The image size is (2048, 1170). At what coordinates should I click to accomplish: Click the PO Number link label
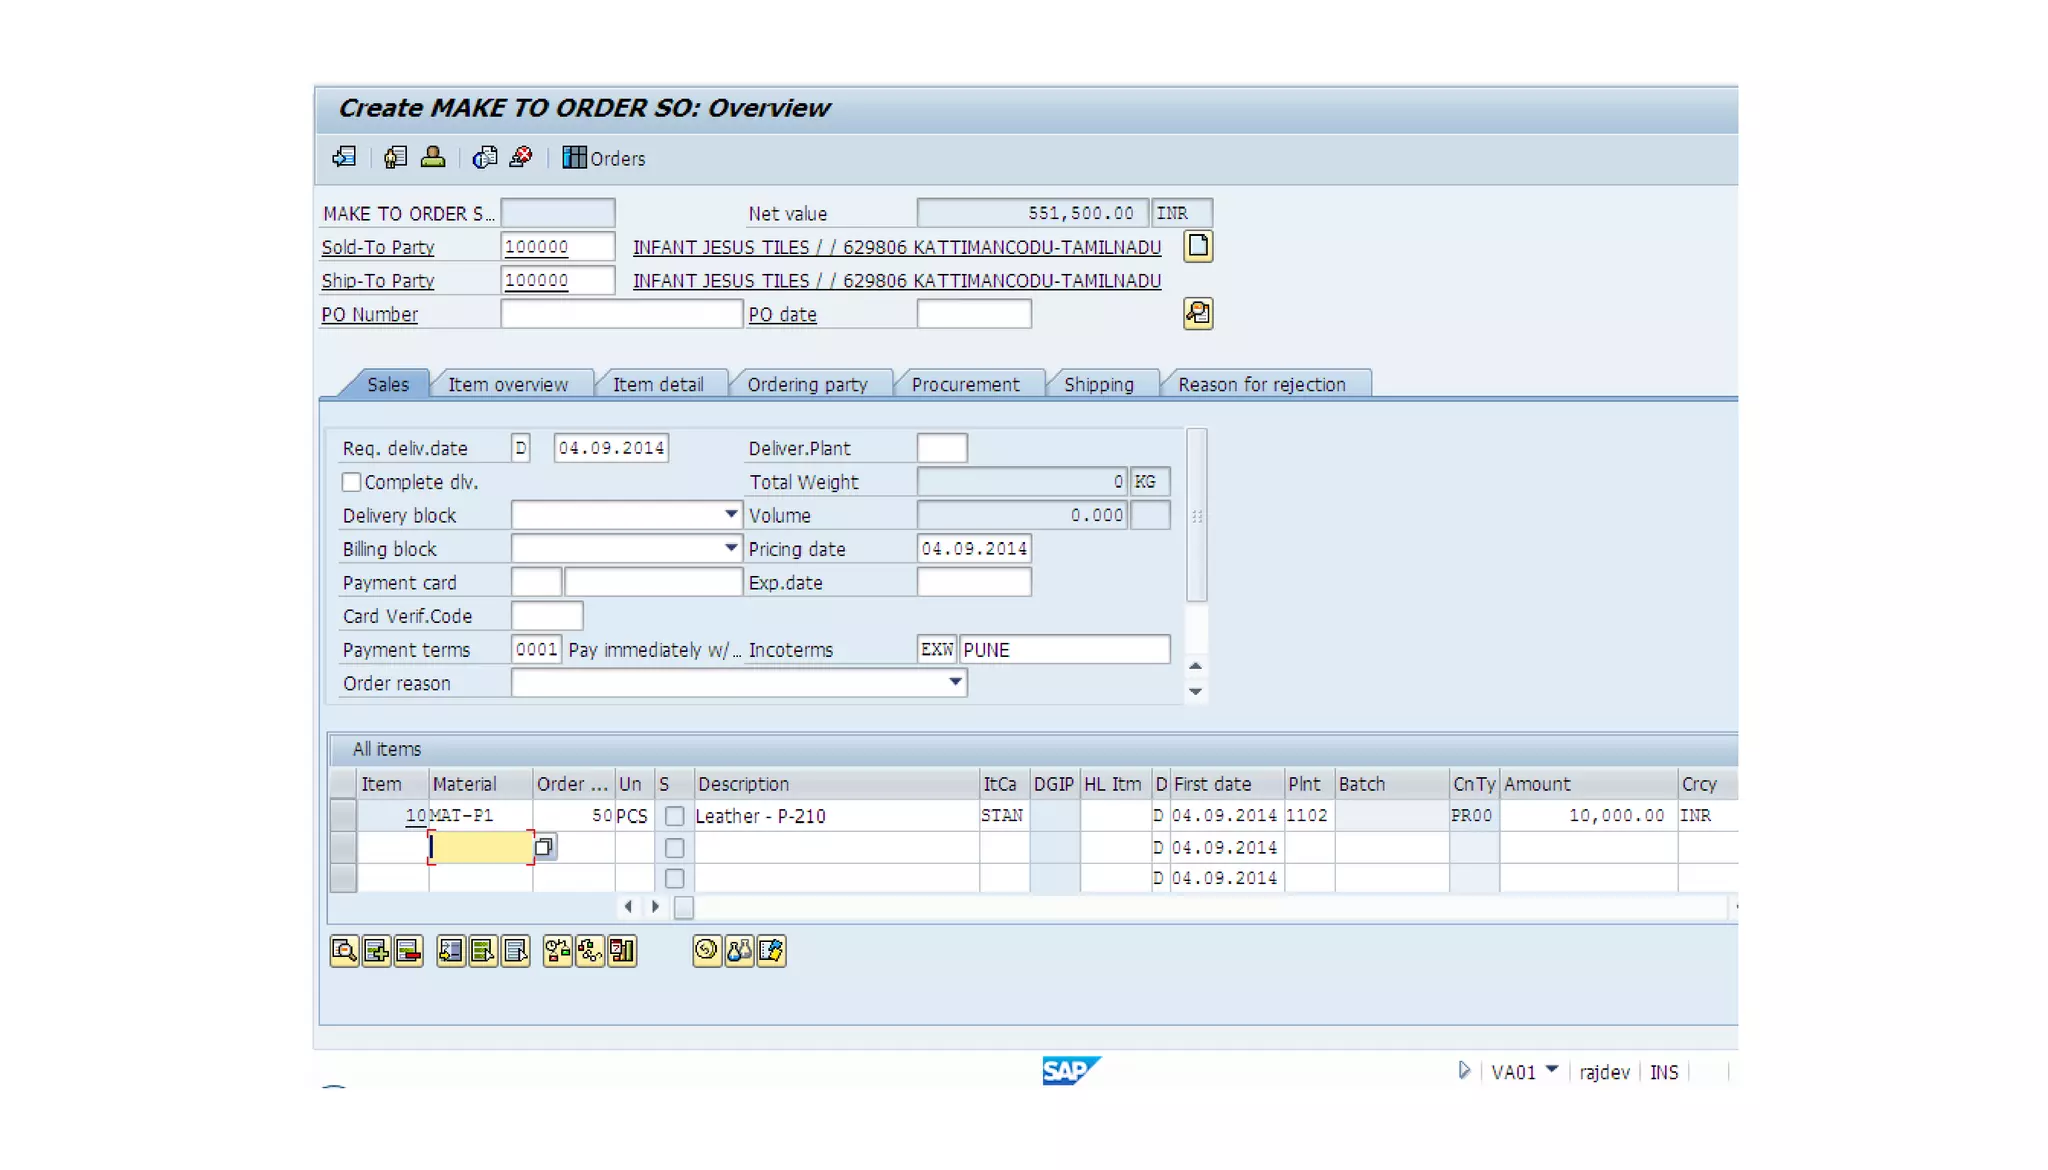click(369, 314)
